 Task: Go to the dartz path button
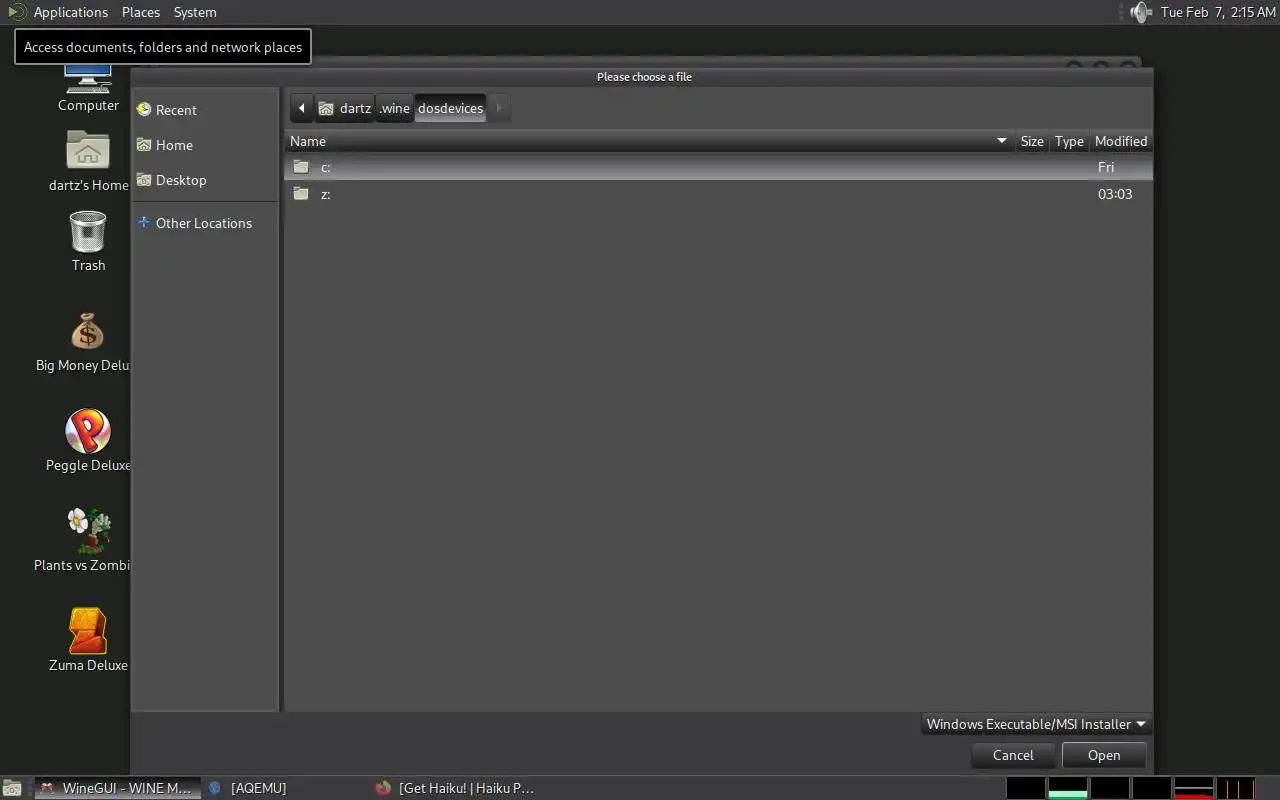coord(345,108)
